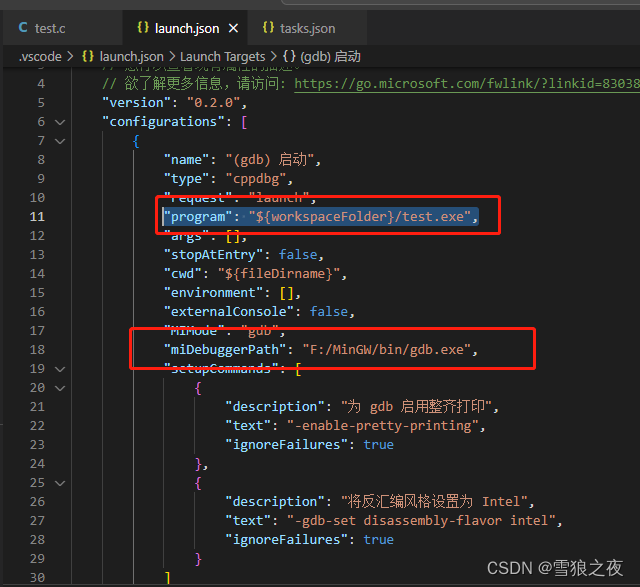Click -gdb-set disassembly-flavor intel text value
The image size is (640, 587).
(x=421, y=521)
